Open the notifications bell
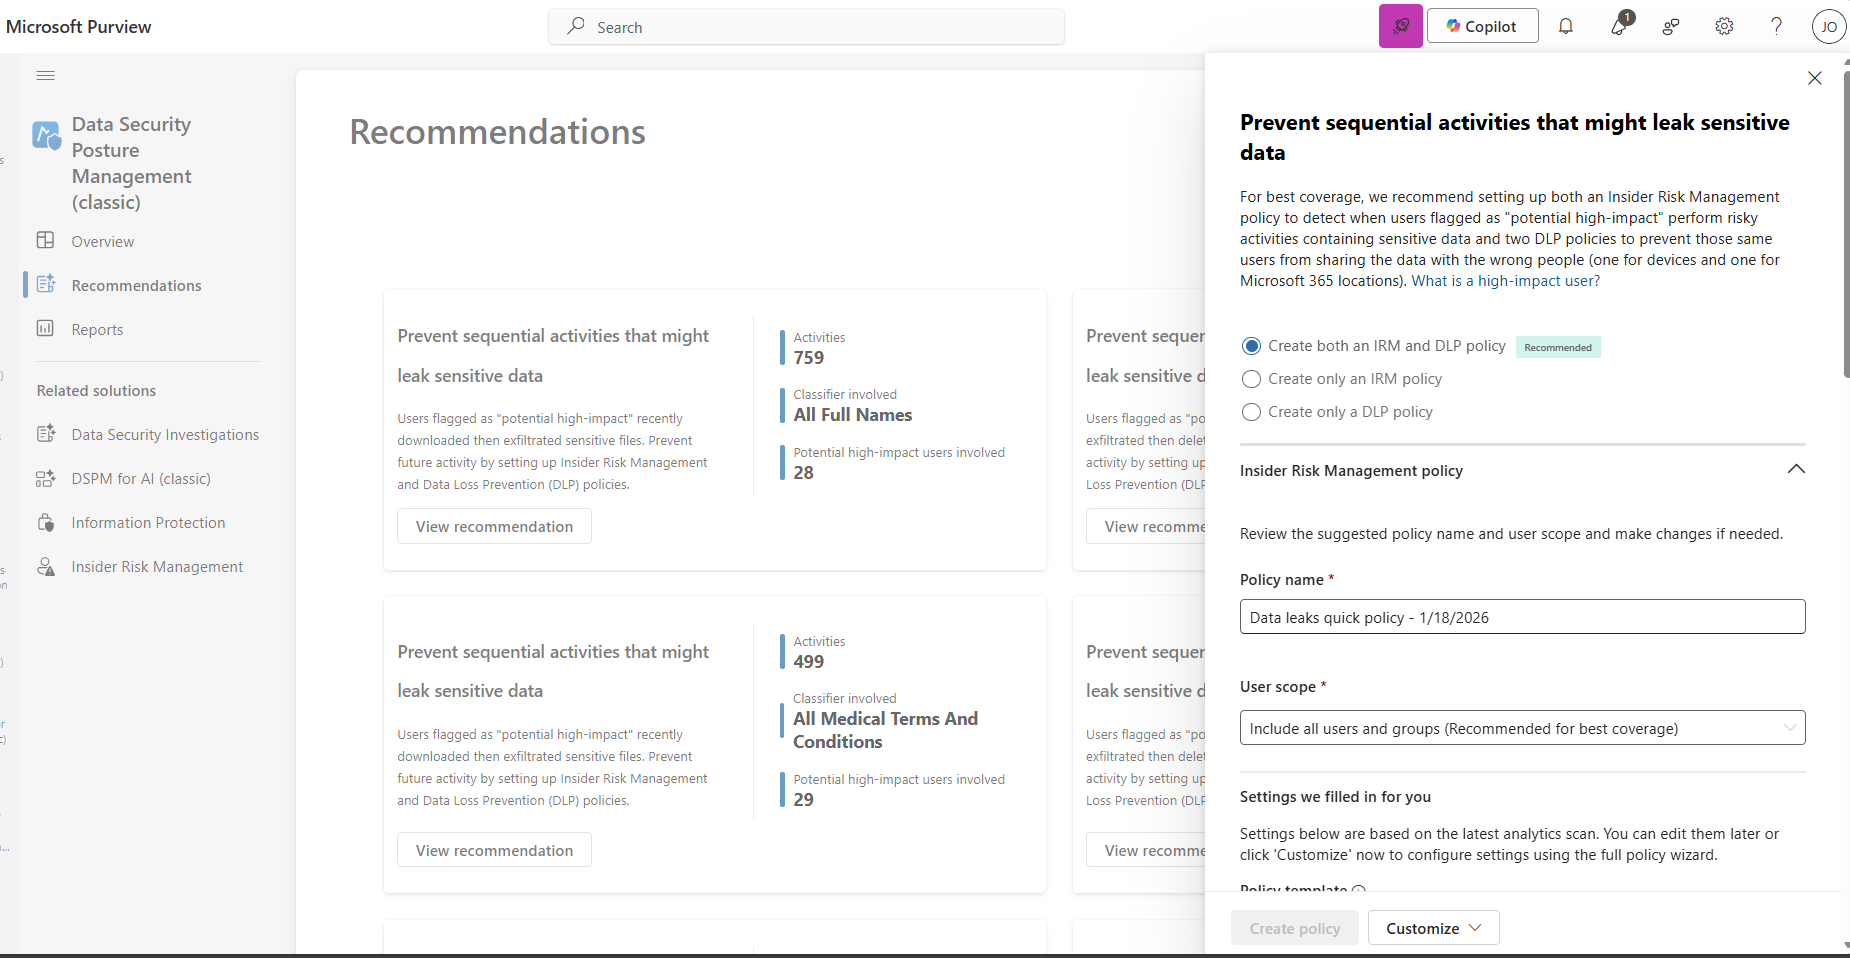 (1566, 26)
